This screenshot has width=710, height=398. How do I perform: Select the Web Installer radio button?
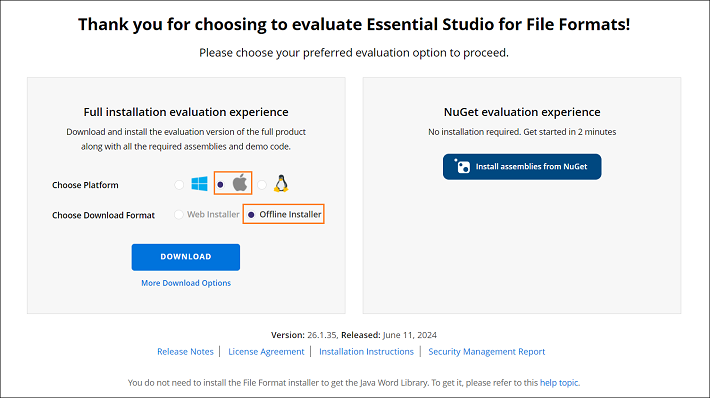coord(179,215)
